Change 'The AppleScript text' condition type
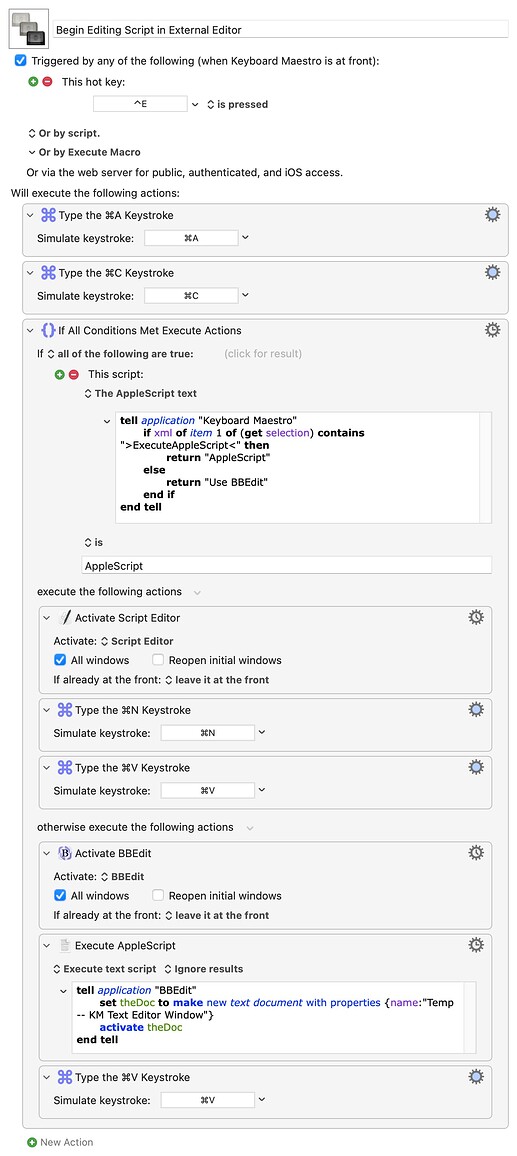The width and height of the screenshot is (517, 1156). point(141,394)
